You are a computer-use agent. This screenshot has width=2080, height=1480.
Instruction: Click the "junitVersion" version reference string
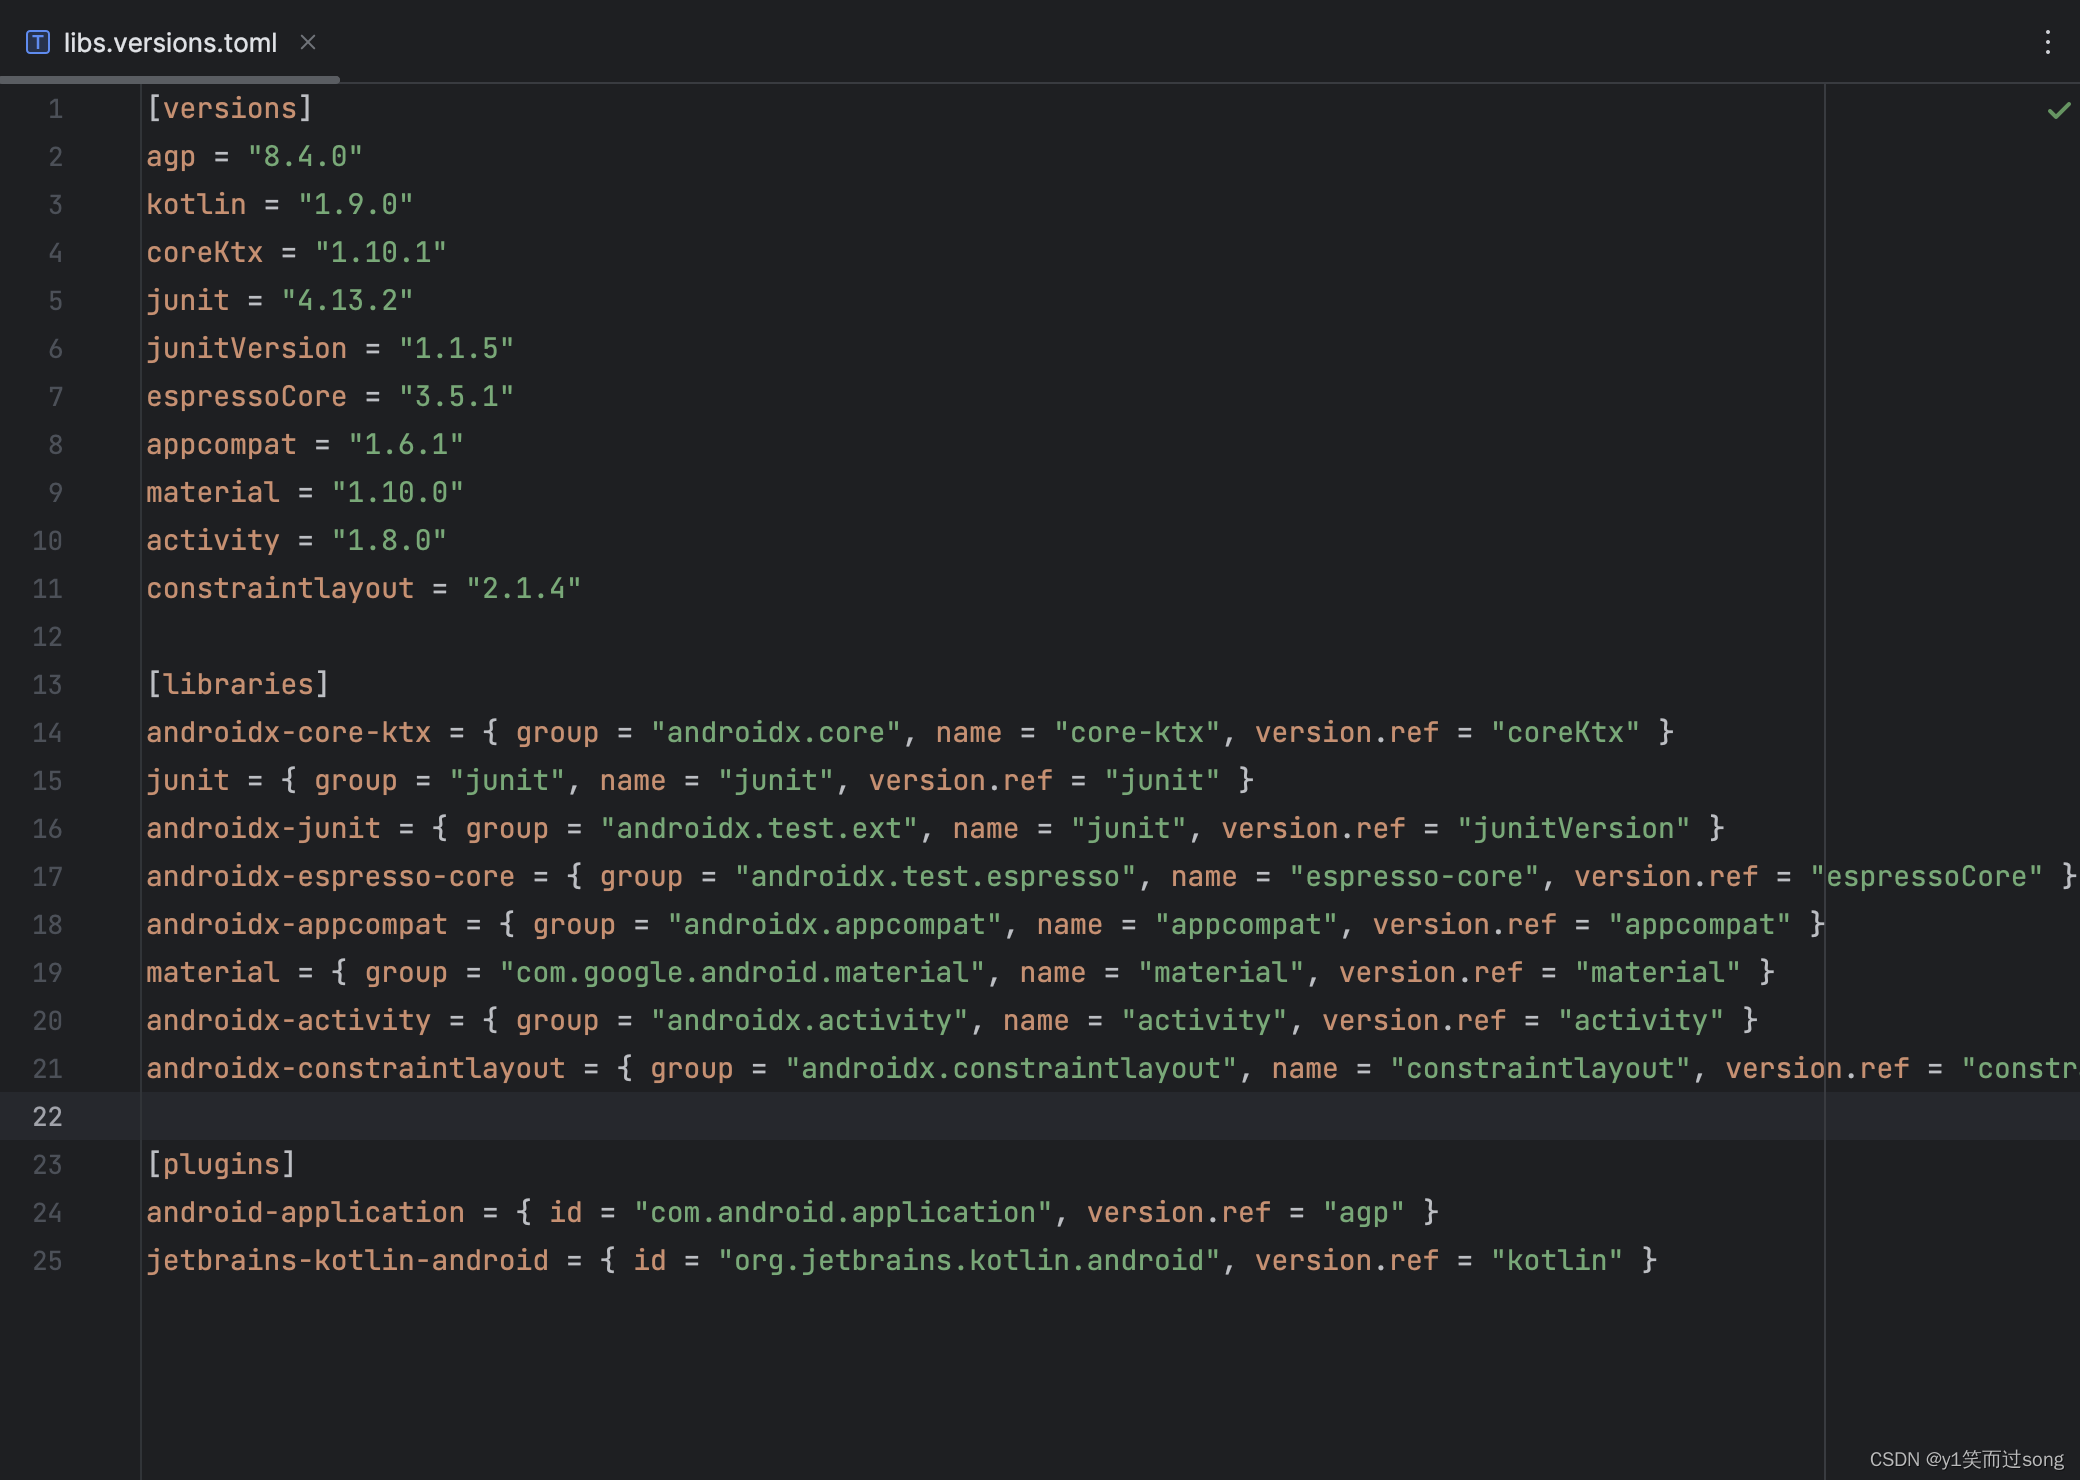1573,828
